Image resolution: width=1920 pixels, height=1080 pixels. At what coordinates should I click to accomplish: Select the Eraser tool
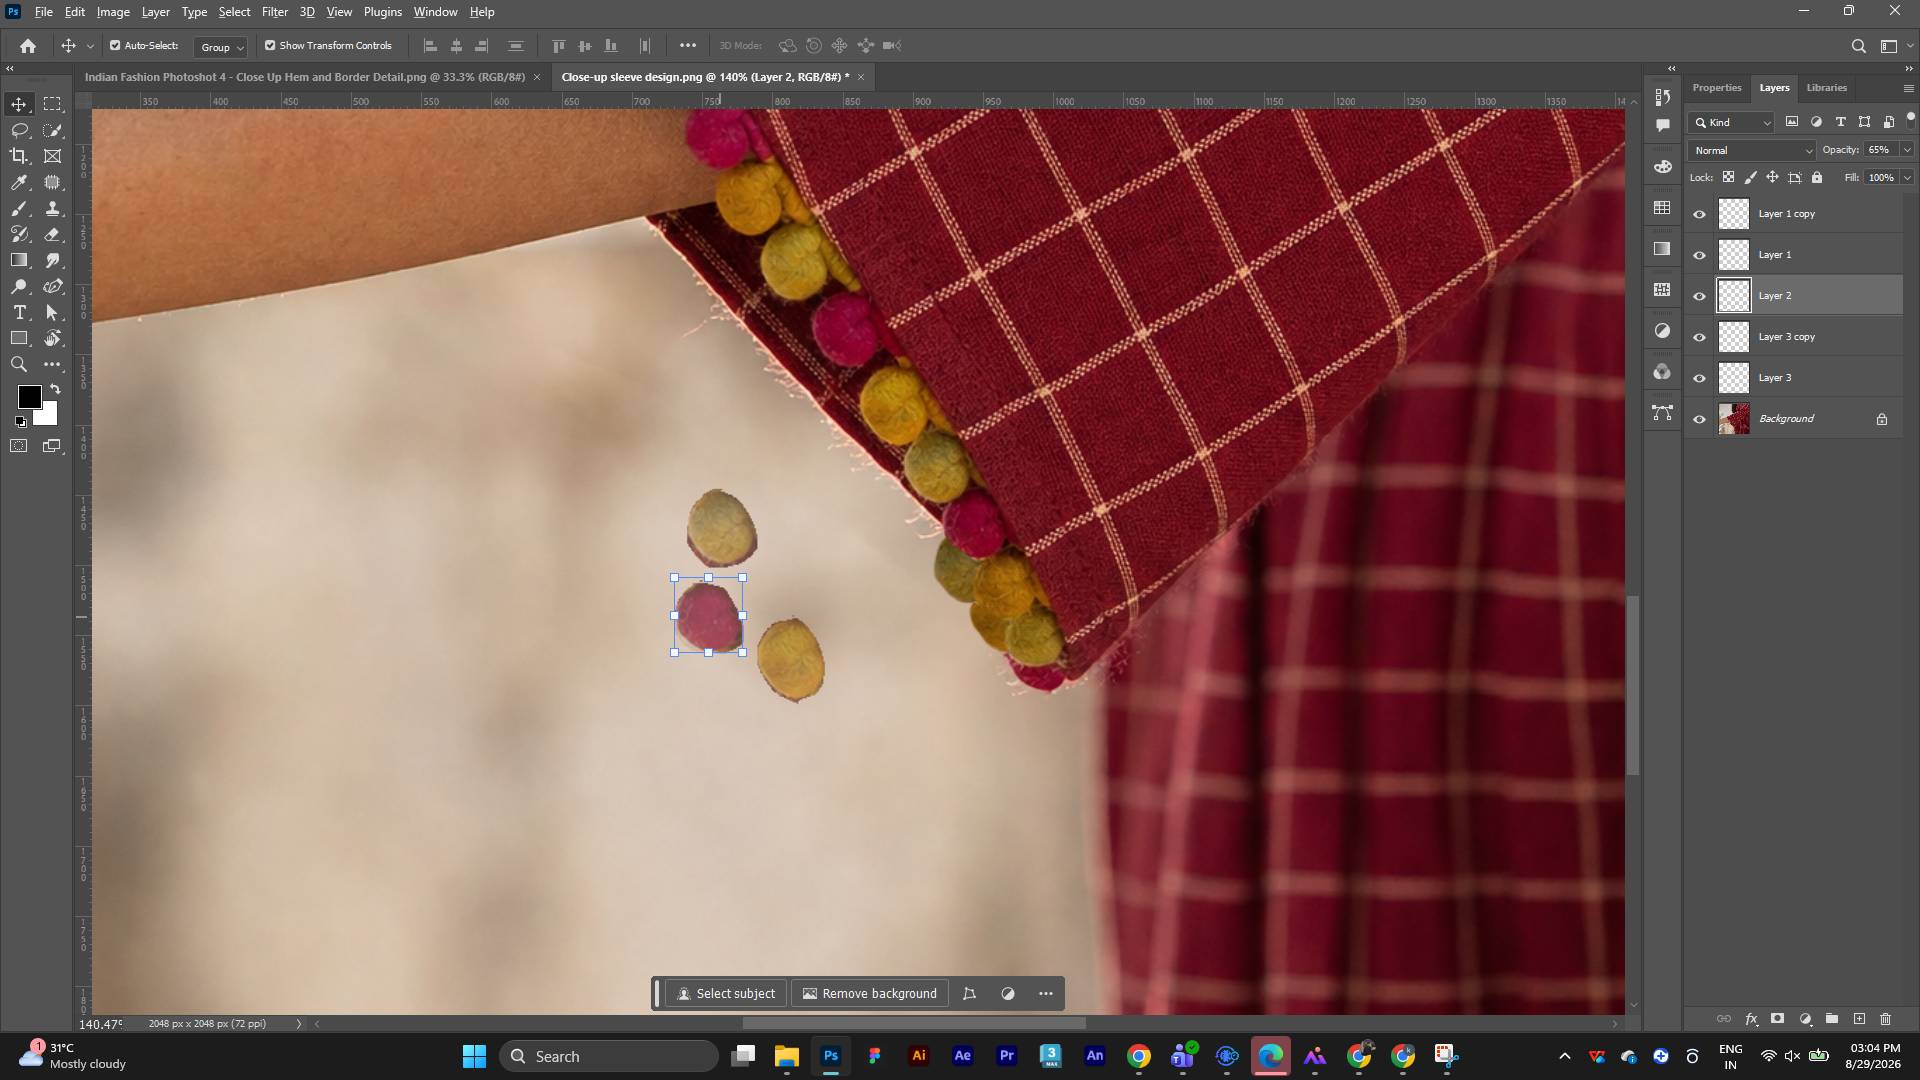(x=53, y=234)
